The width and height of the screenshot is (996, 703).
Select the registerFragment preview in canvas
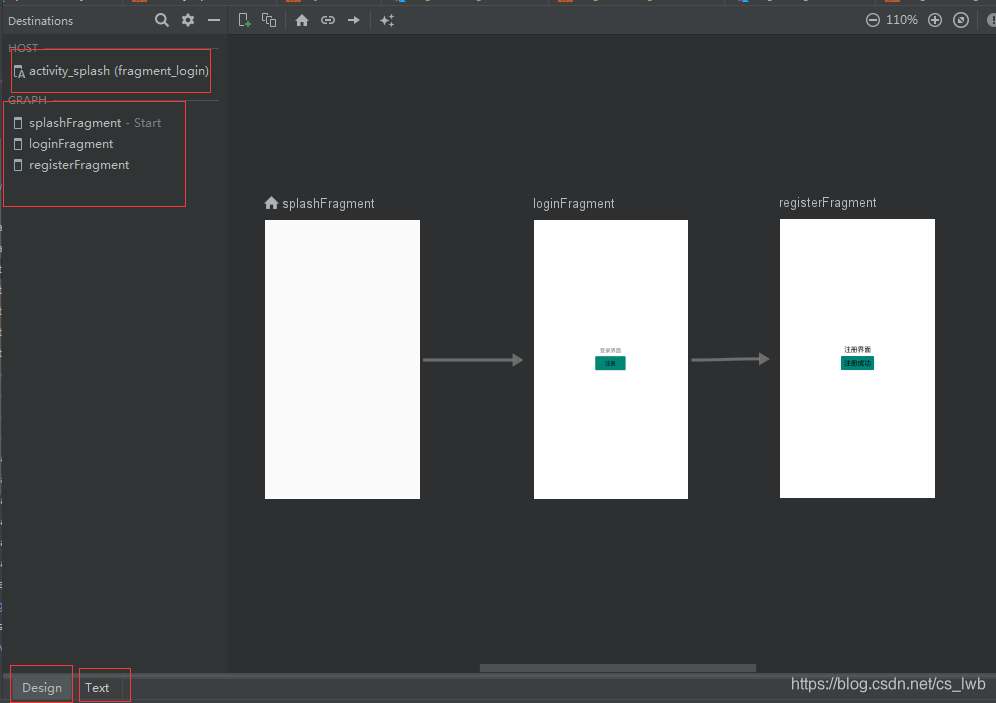(857, 358)
